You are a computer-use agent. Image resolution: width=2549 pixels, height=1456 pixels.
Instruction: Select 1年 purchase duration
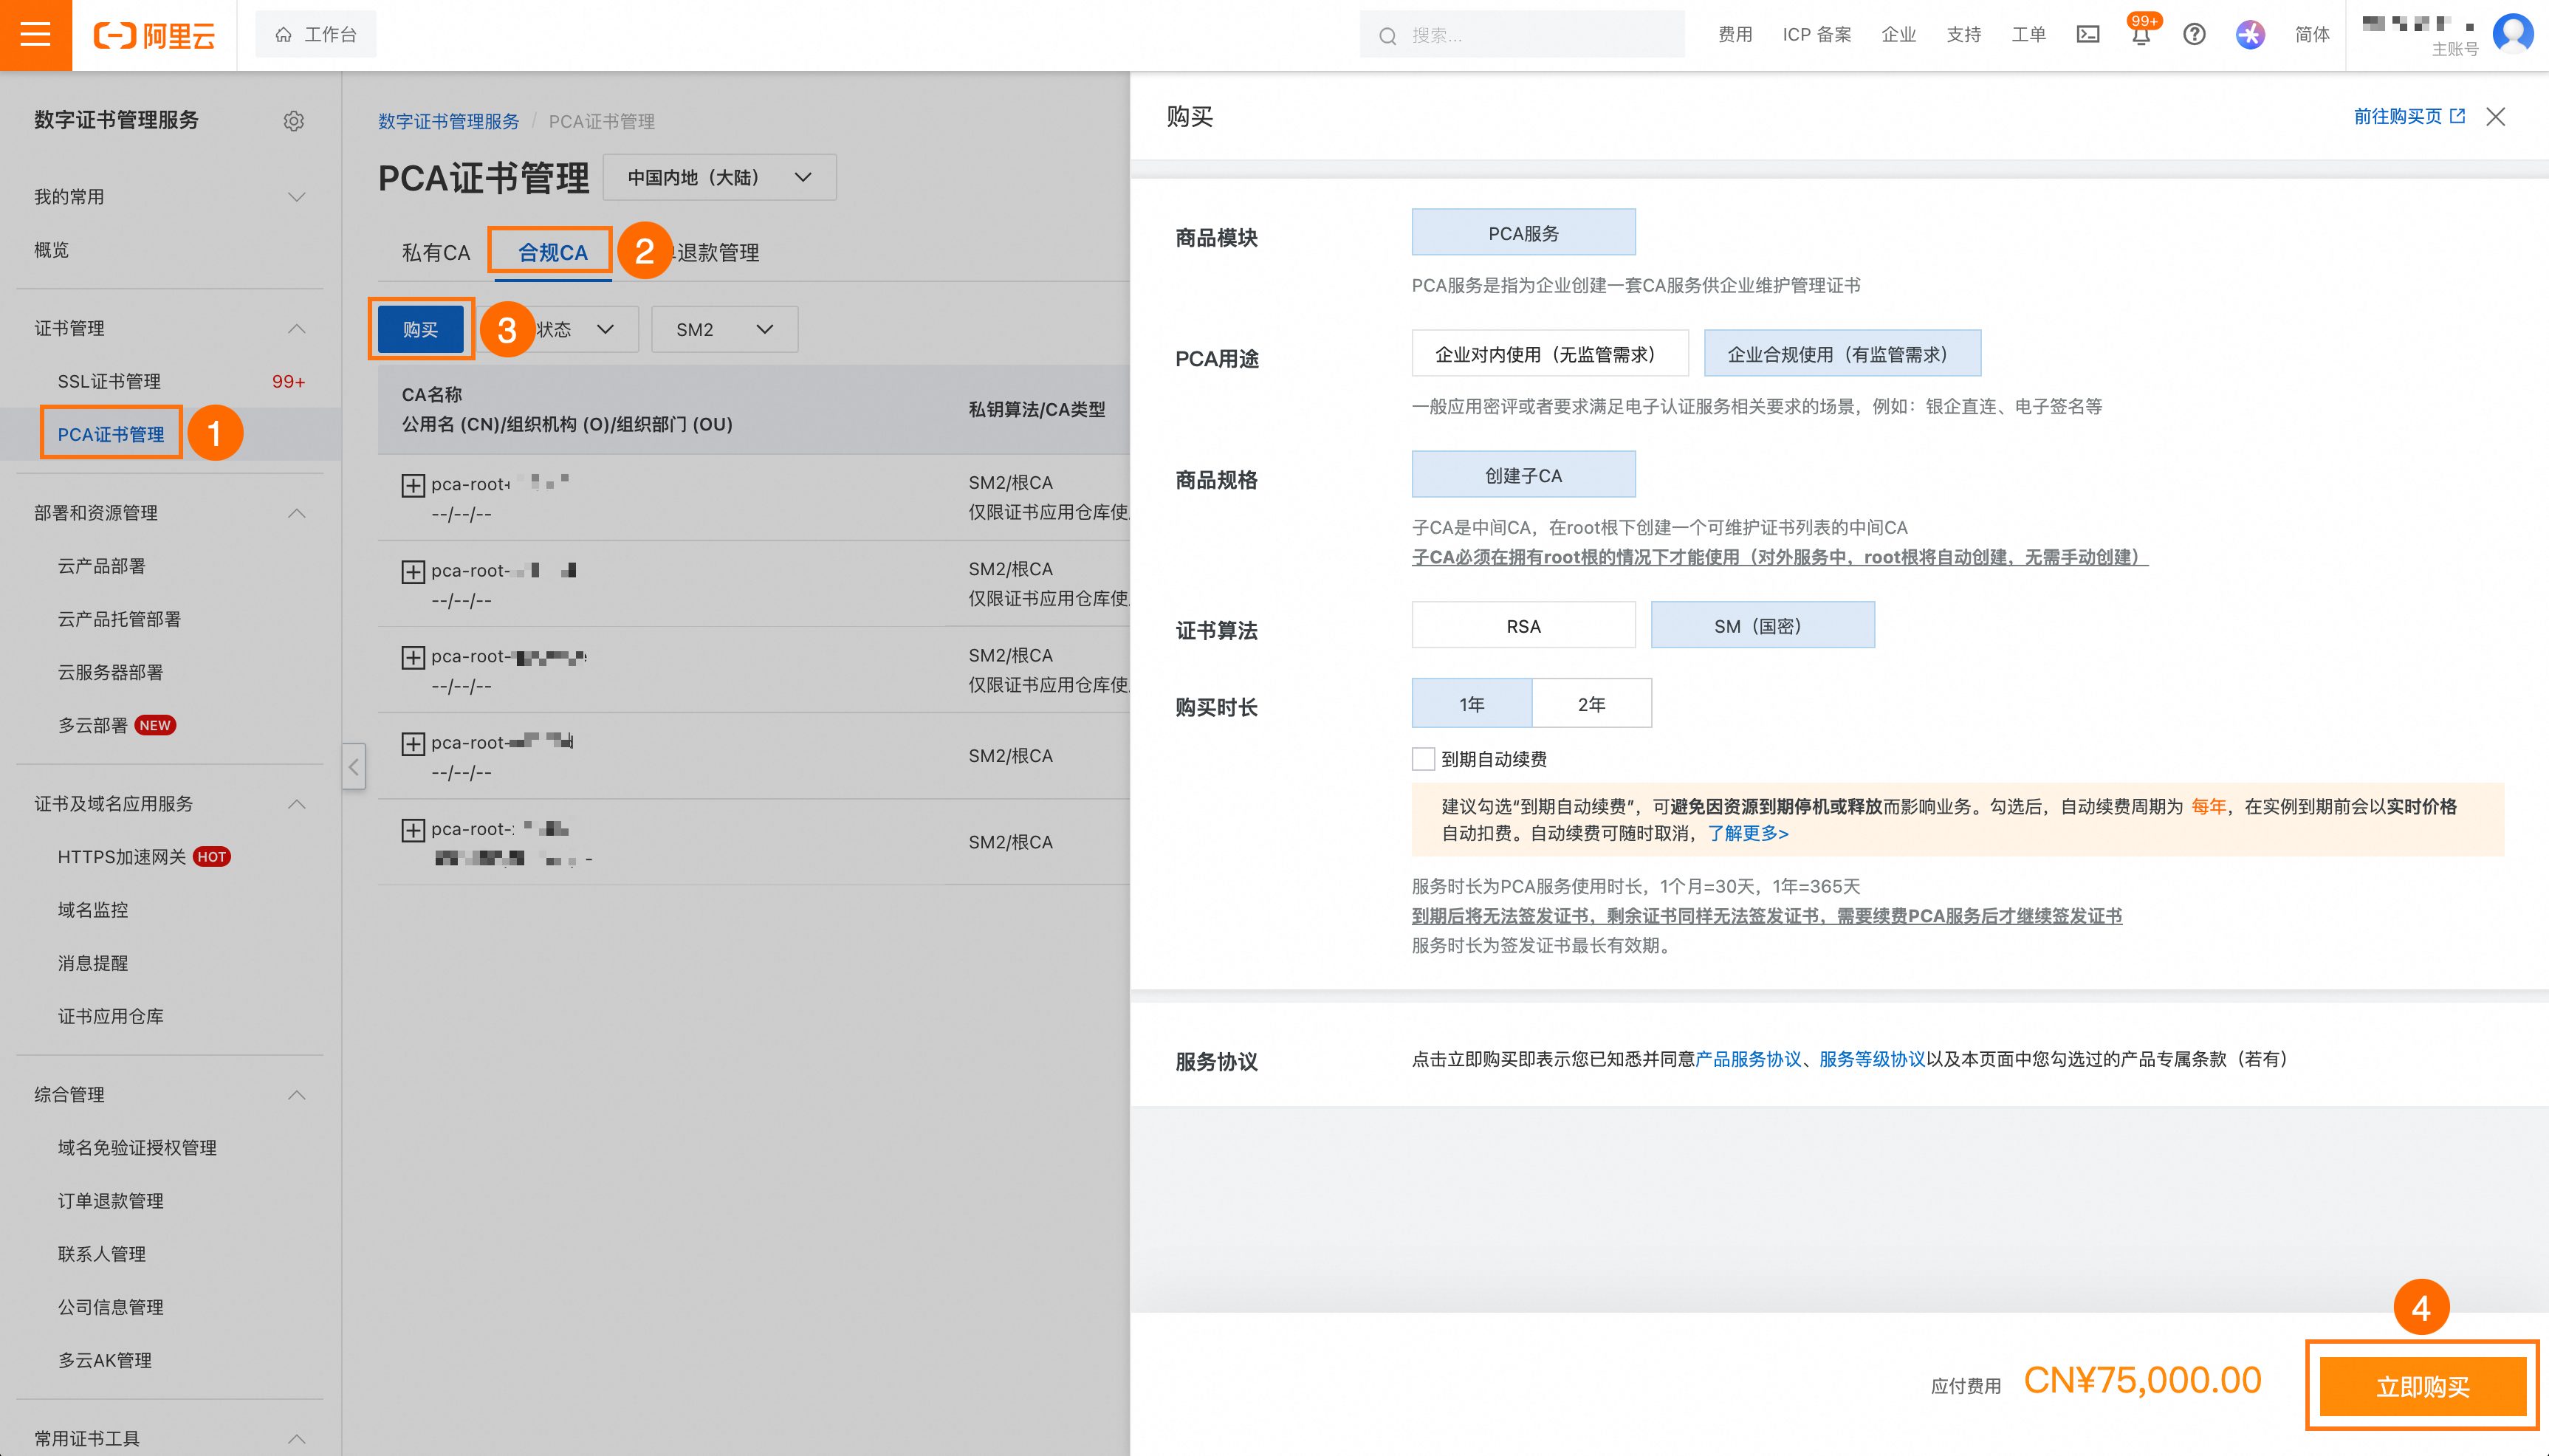pyautogui.click(x=1471, y=704)
